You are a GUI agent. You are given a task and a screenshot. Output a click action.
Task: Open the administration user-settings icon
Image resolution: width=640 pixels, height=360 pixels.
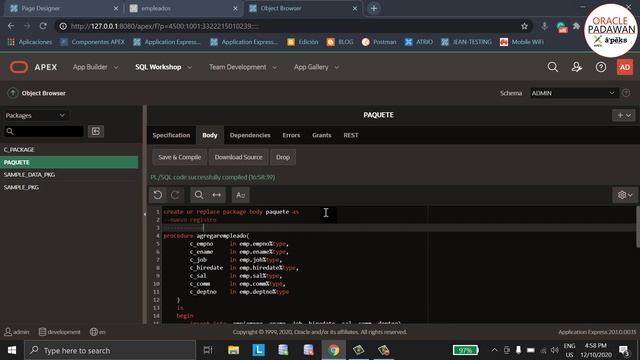tap(576, 67)
